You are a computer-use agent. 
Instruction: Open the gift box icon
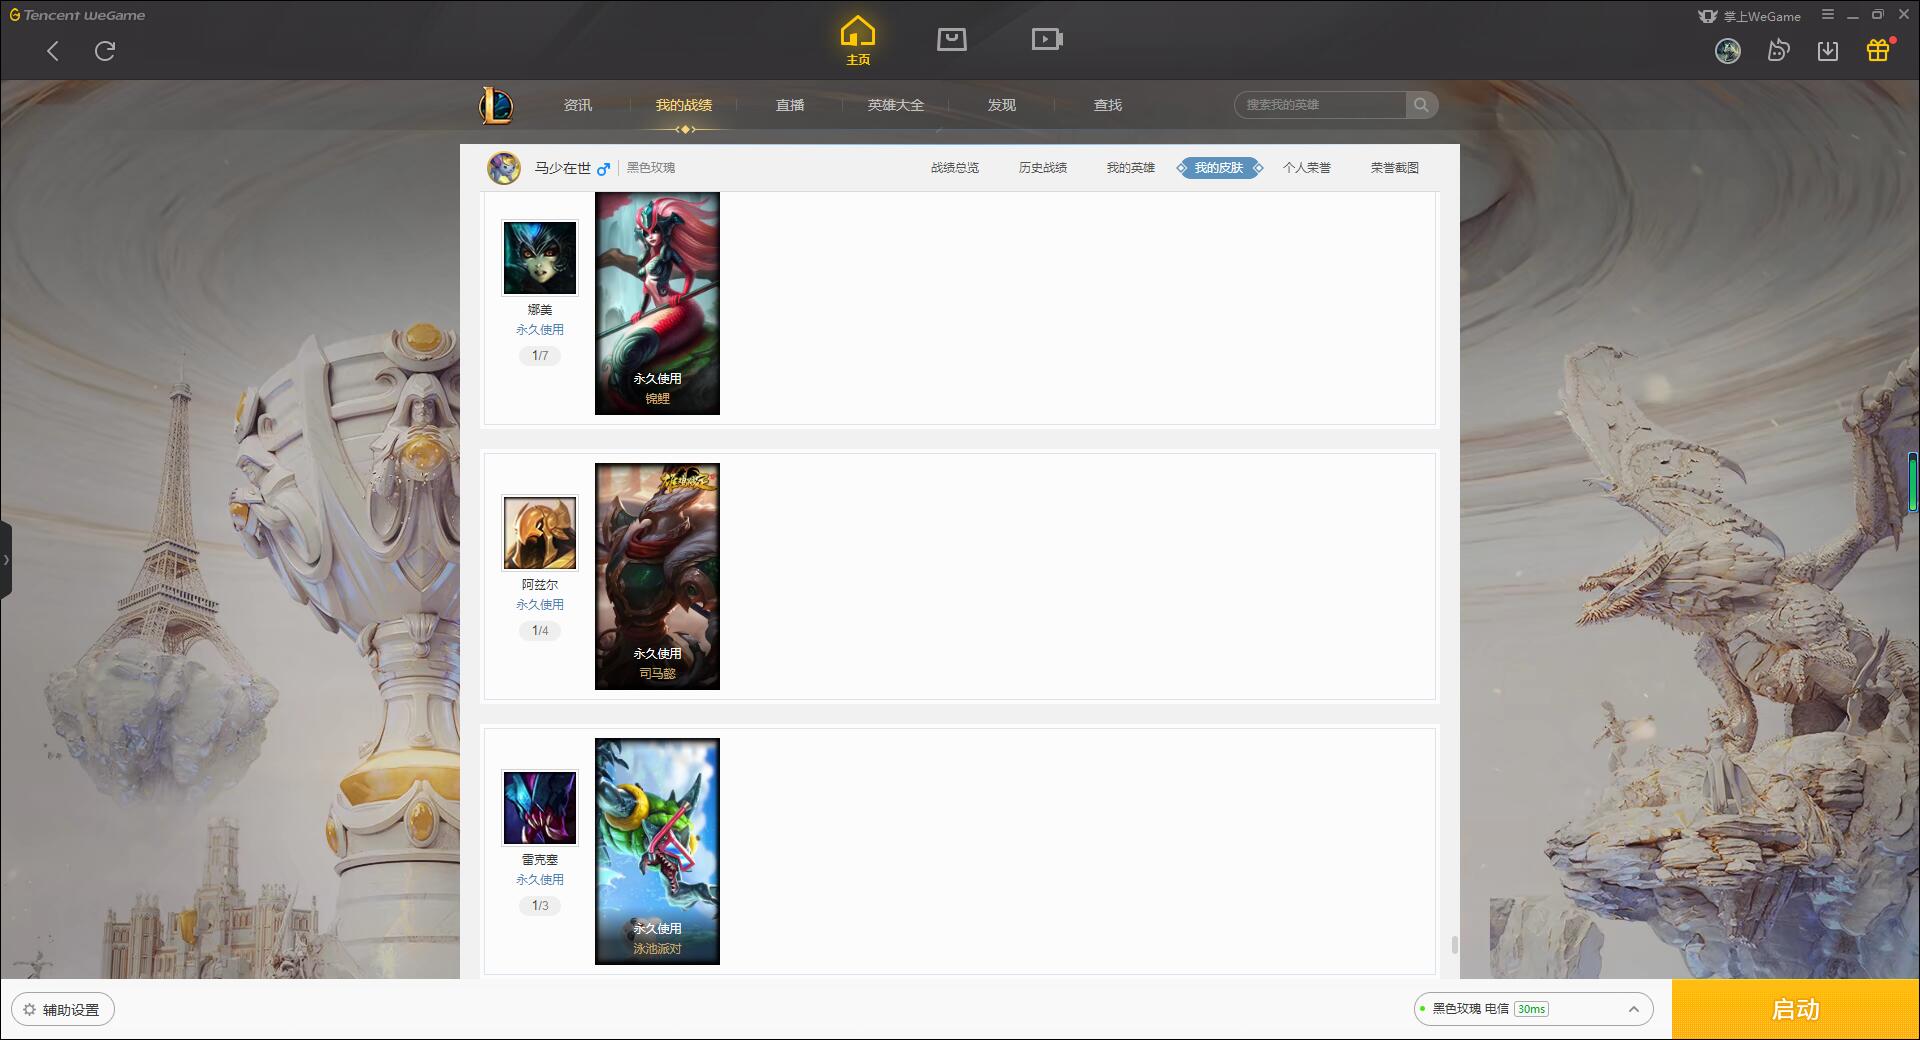tap(1878, 50)
